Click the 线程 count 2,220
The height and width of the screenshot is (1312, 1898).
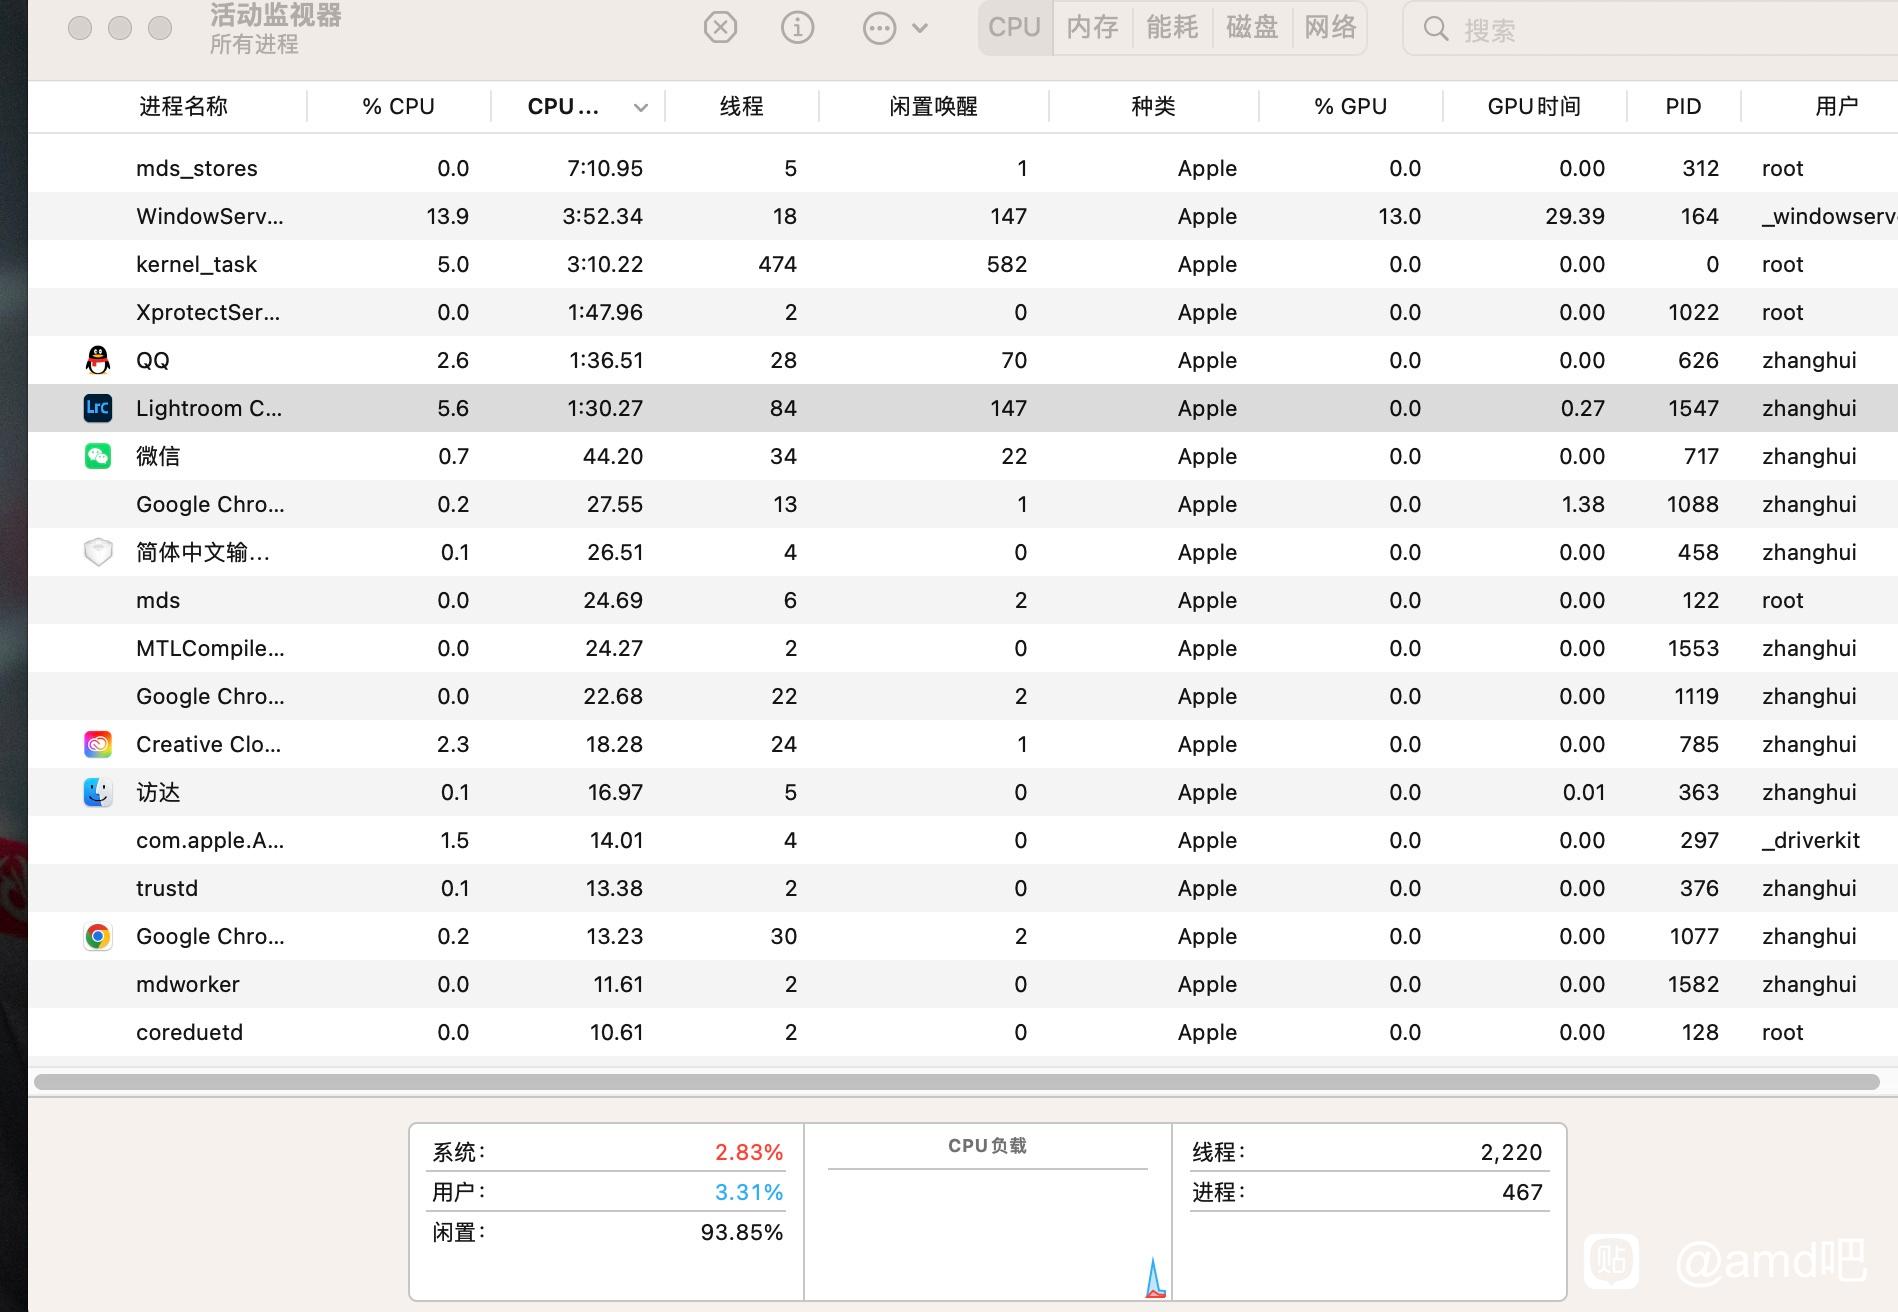pos(1511,1152)
